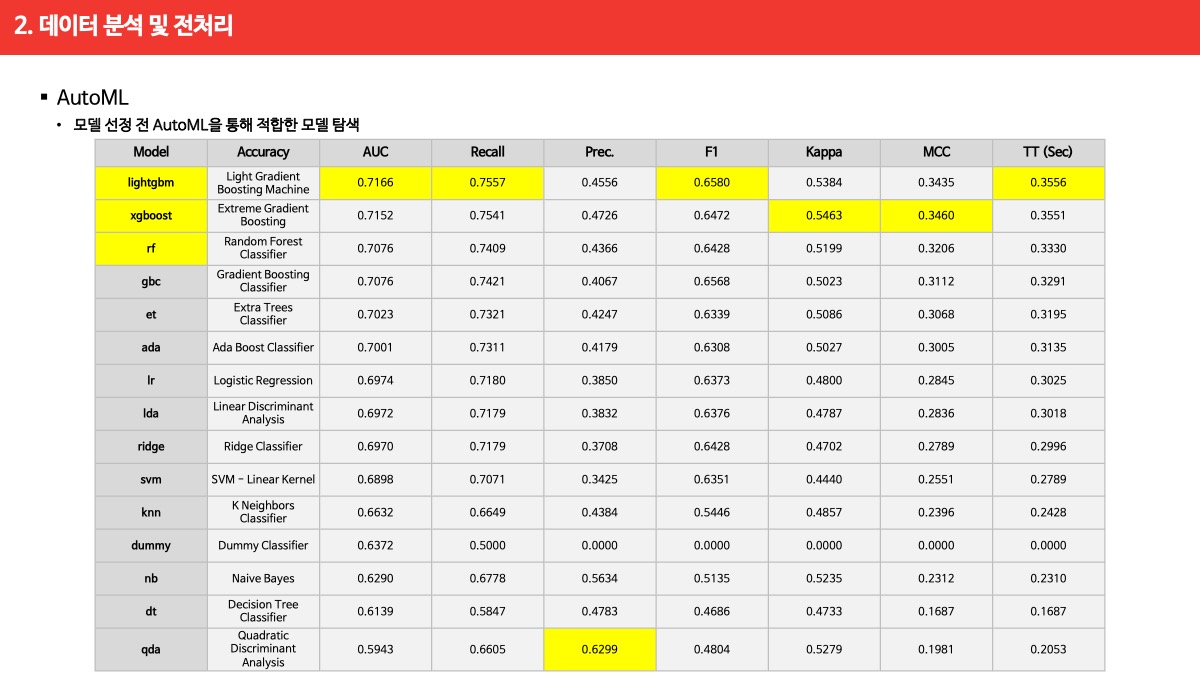The width and height of the screenshot is (1200, 675).
Task: Select the 'ada' model cell
Action: (x=151, y=347)
